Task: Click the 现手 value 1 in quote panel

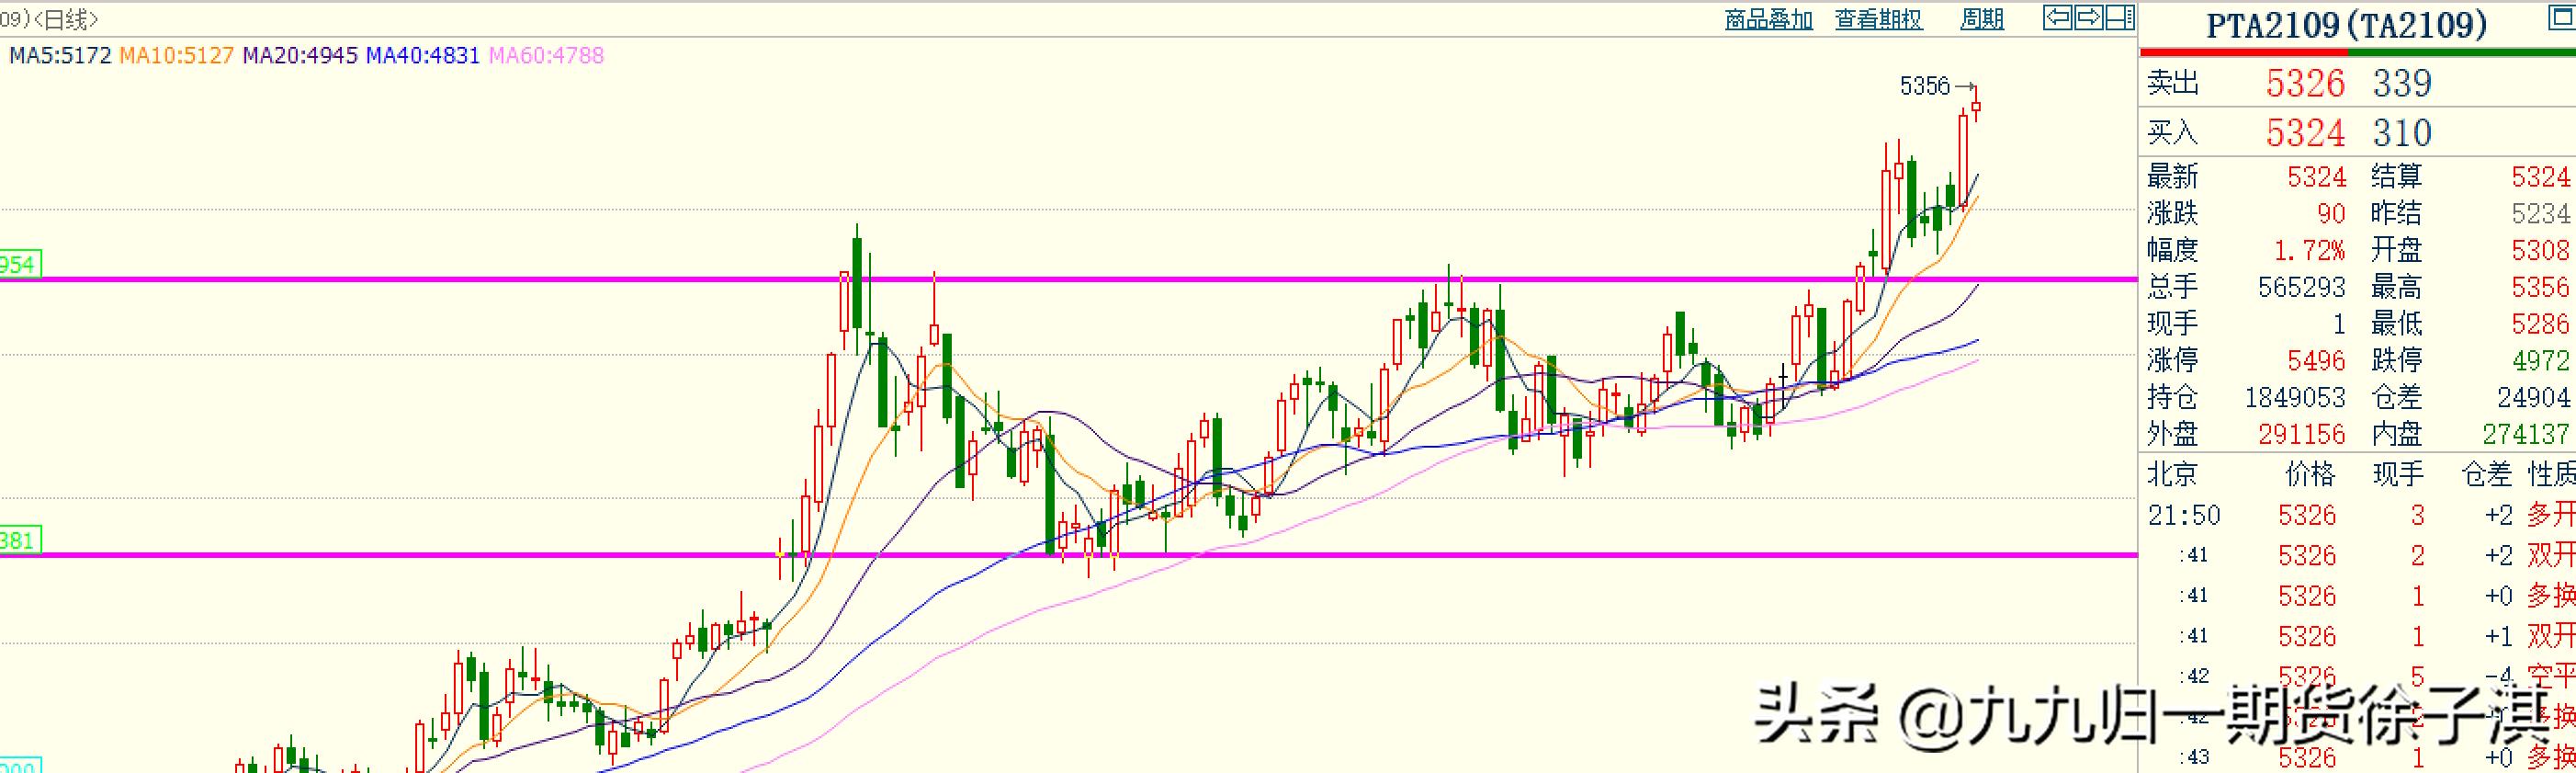Action: [2338, 324]
